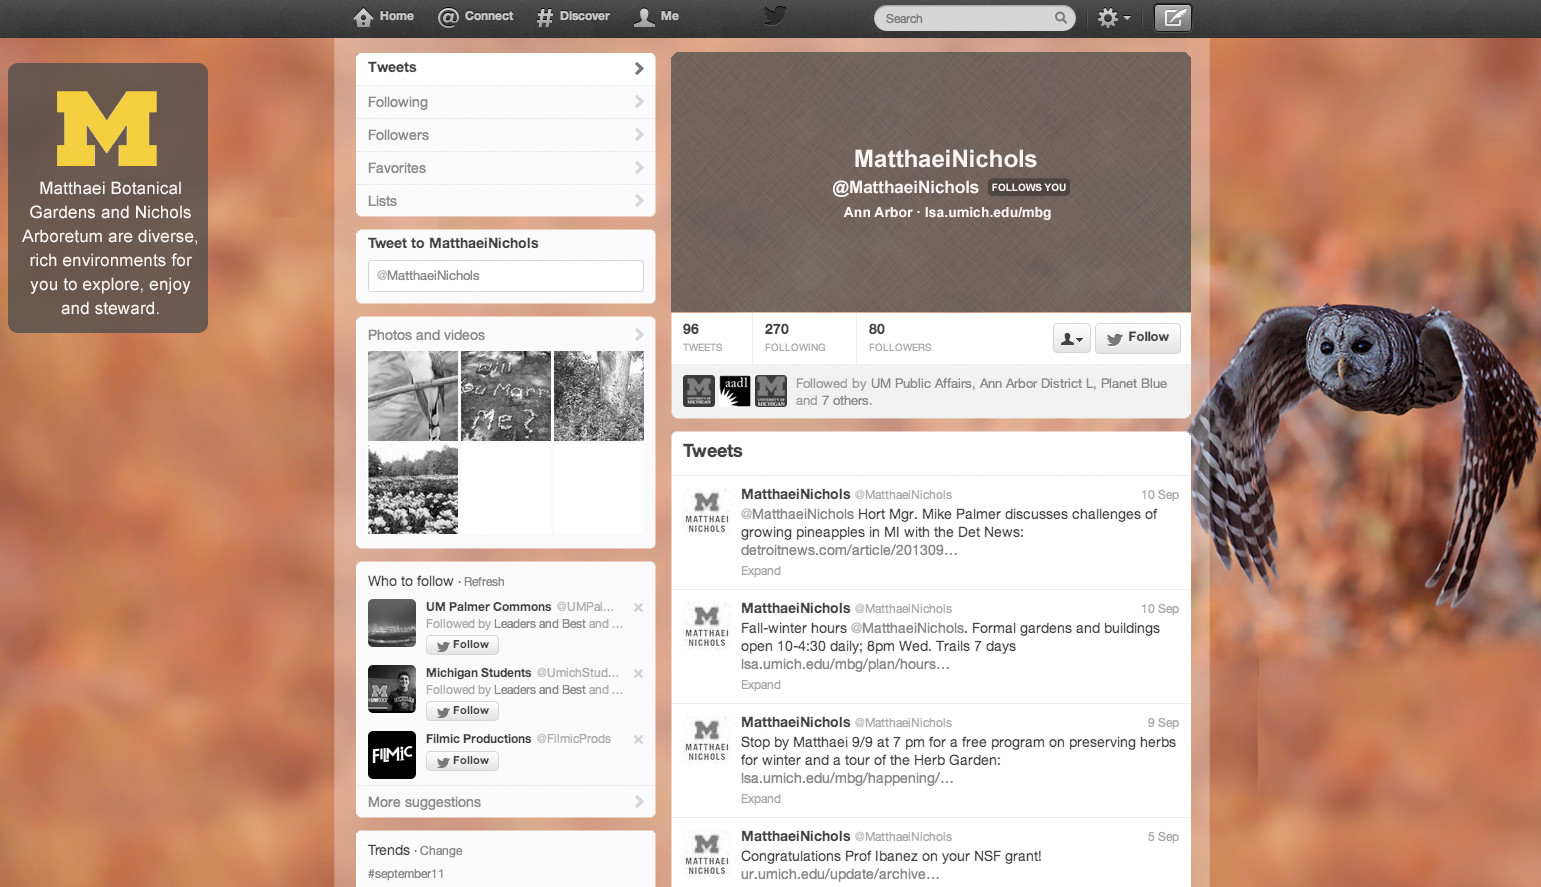Image resolution: width=1541 pixels, height=887 pixels.
Task: Open the 5 Sep tweet timestamp
Action: click(1163, 837)
